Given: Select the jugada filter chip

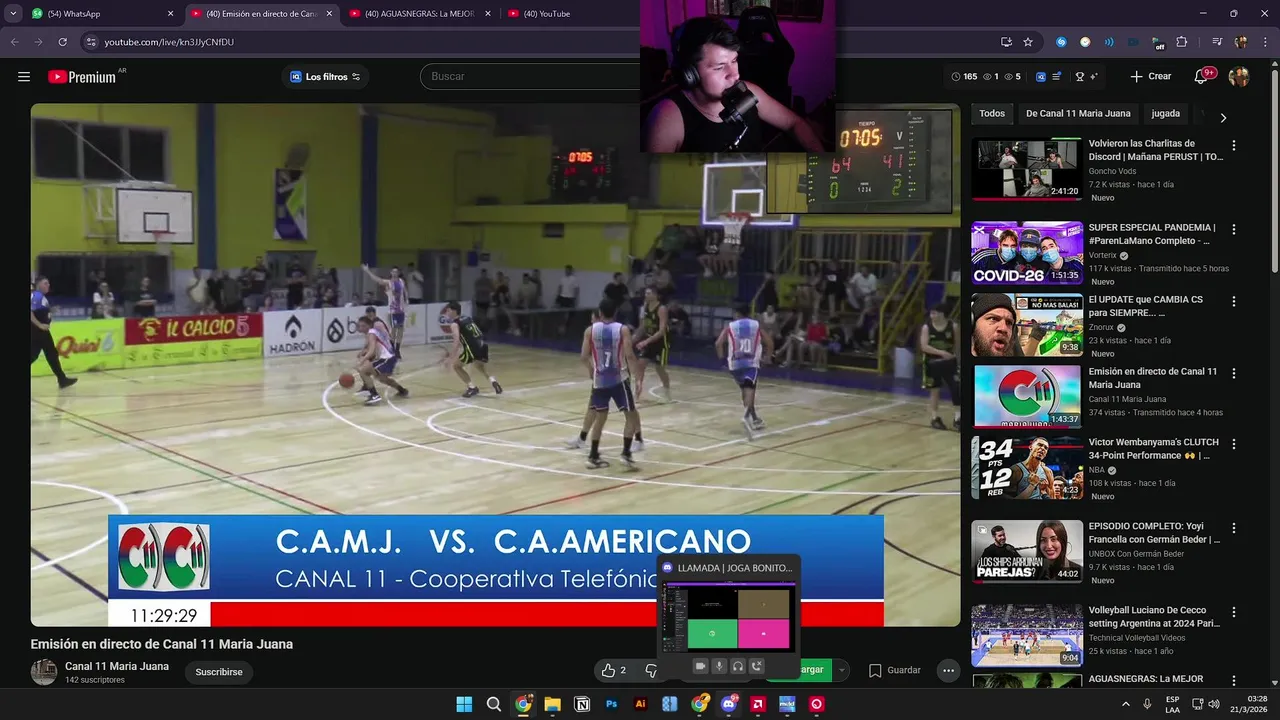Looking at the screenshot, I should pyautogui.click(x=1165, y=114).
